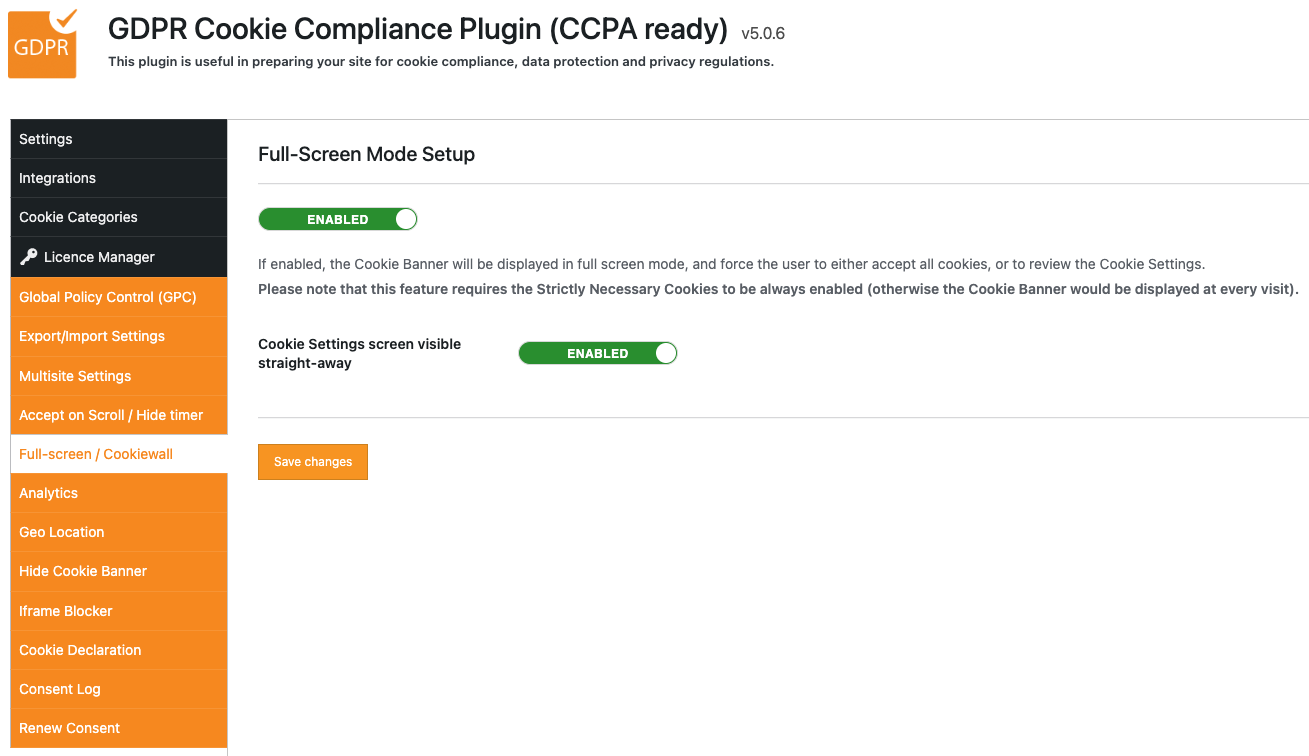
Task: Toggle Cookie Settings screen visible straight-away
Action: click(x=598, y=353)
